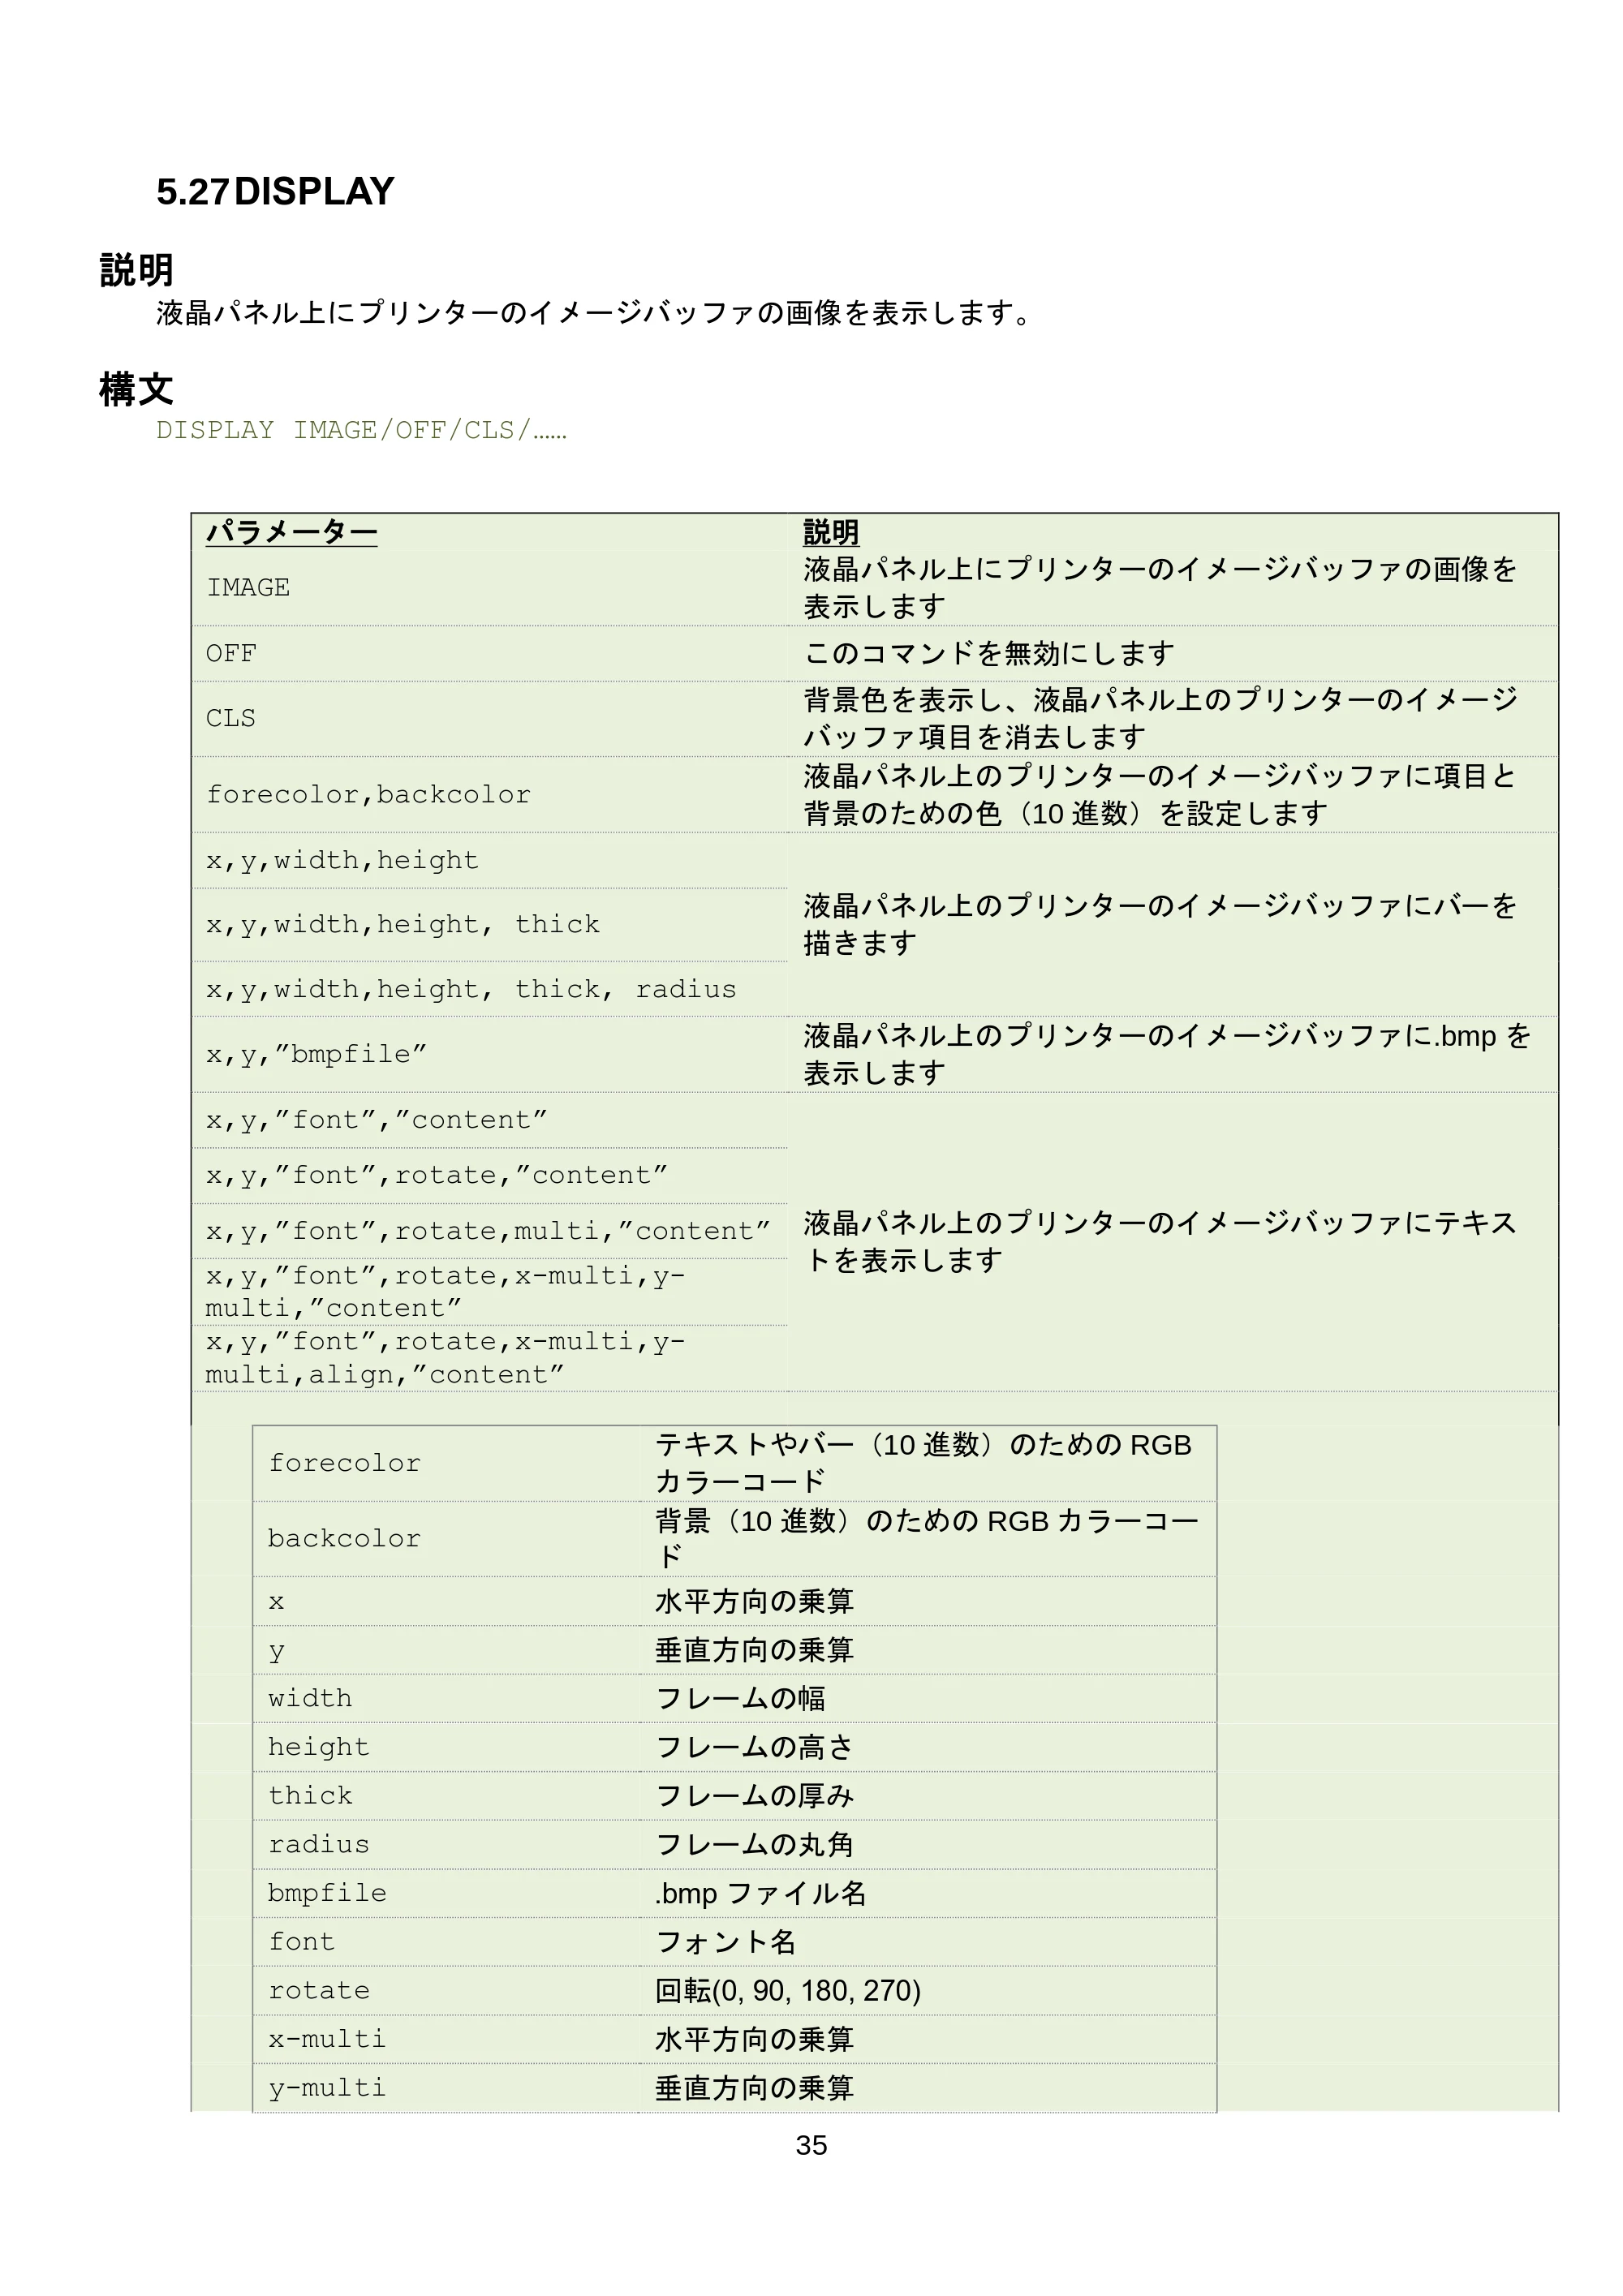Click the "構文" section heading
Image resolution: width=1623 pixels, height=2296 pixels.
coord(137,389)
